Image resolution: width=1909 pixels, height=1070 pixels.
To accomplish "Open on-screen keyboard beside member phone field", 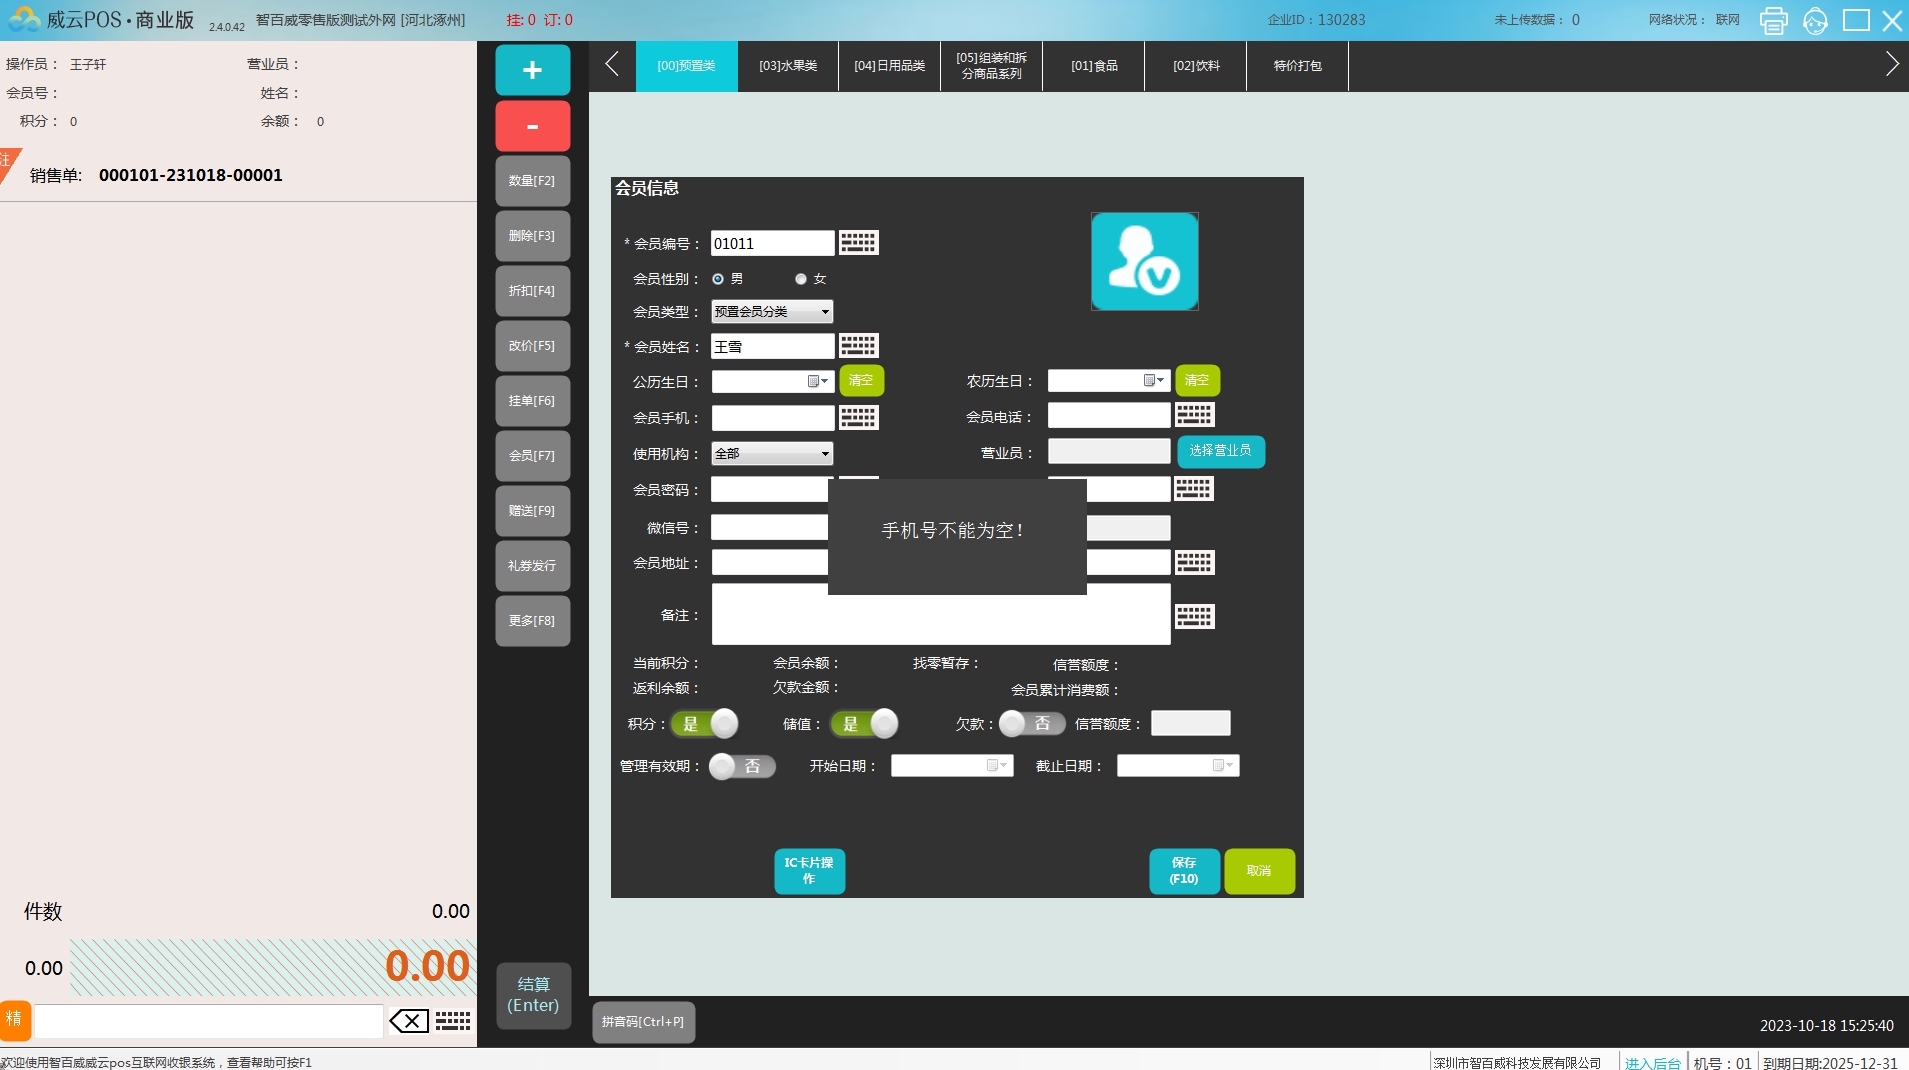I will pyautogui.click(x=858, y=418).
